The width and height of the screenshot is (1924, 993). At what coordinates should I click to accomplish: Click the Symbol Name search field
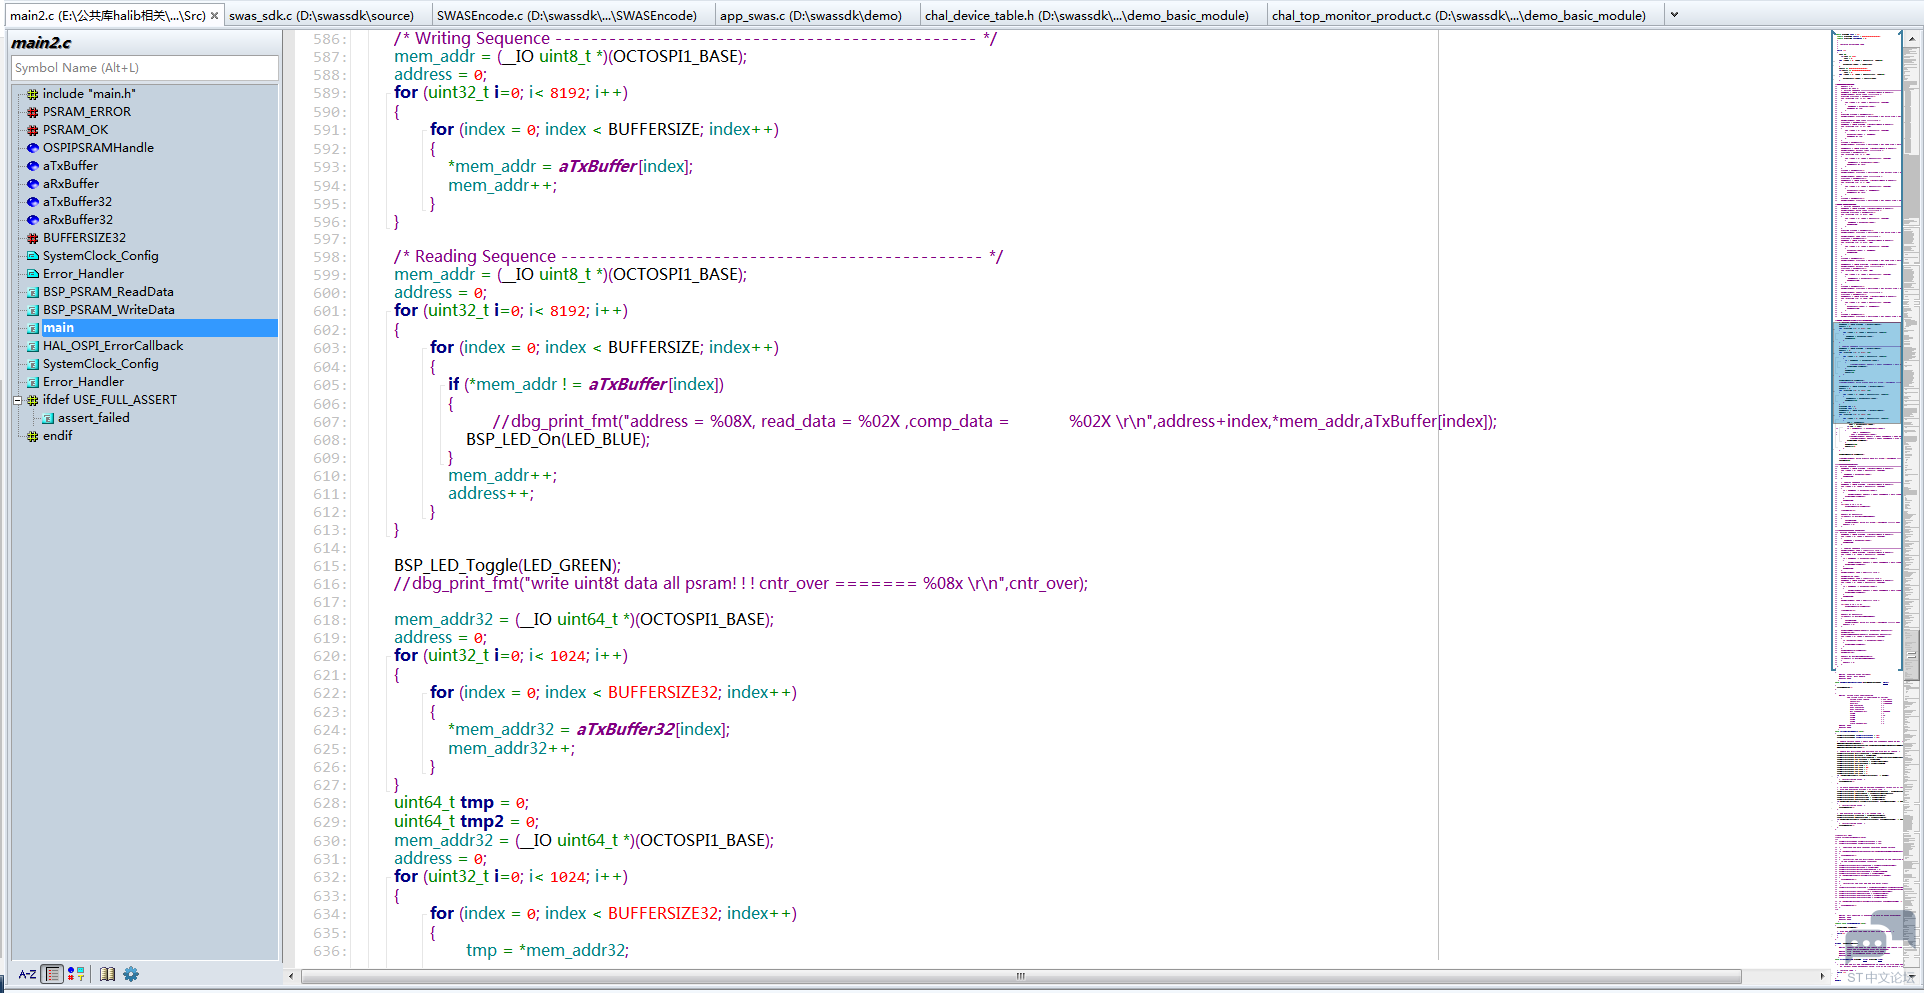click(144, 68)
